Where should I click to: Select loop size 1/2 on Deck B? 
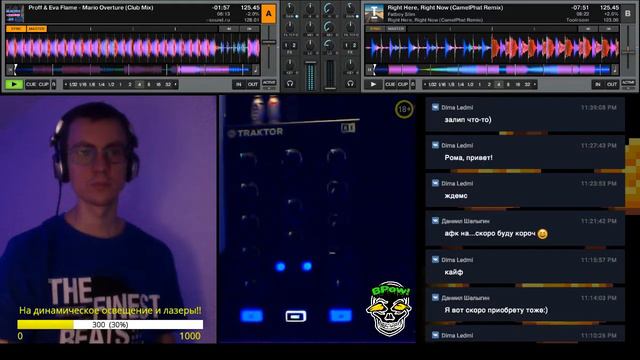[x=470, y=84]
